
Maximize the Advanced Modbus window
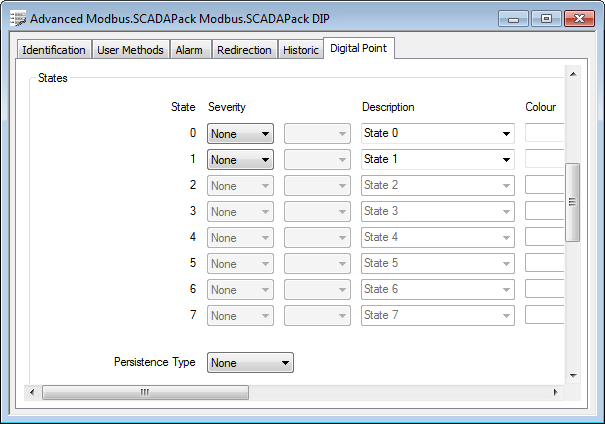547,18
